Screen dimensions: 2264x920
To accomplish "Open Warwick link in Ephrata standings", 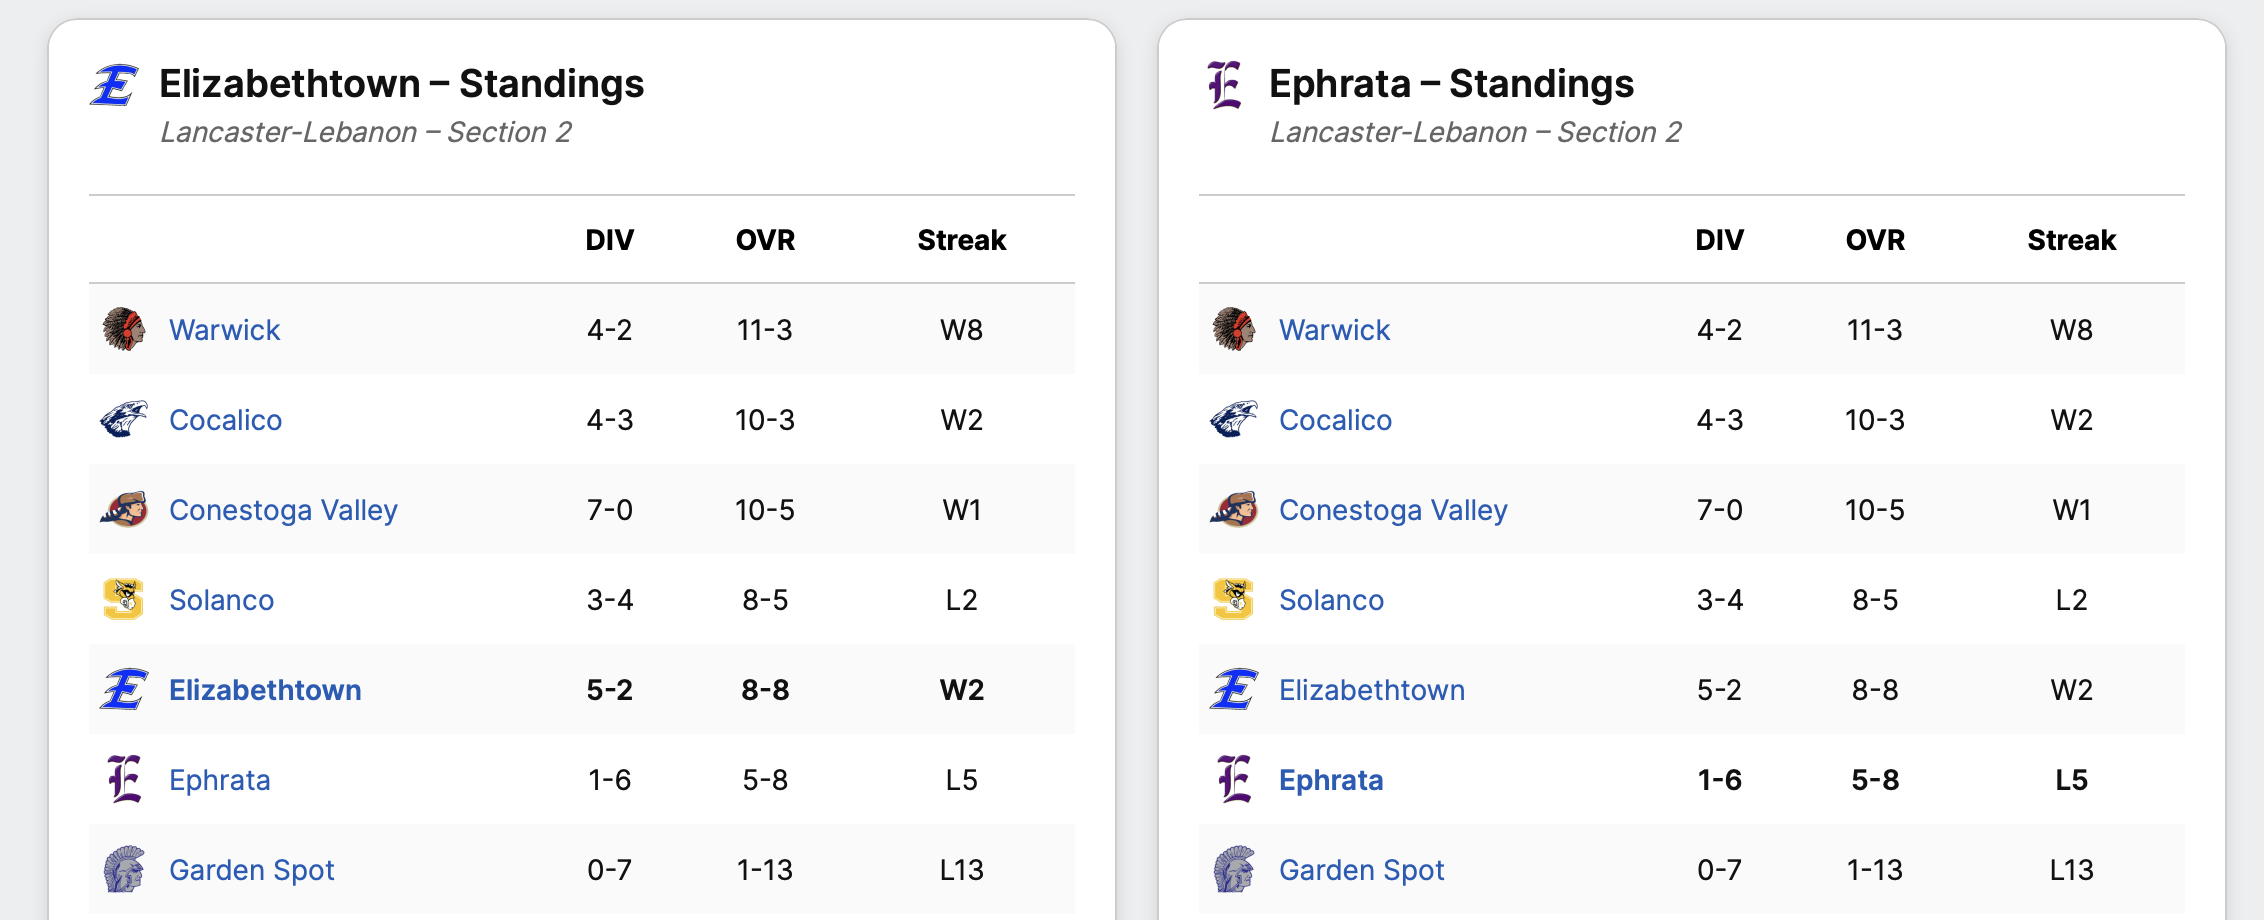I will click(x=1334, y=330).
